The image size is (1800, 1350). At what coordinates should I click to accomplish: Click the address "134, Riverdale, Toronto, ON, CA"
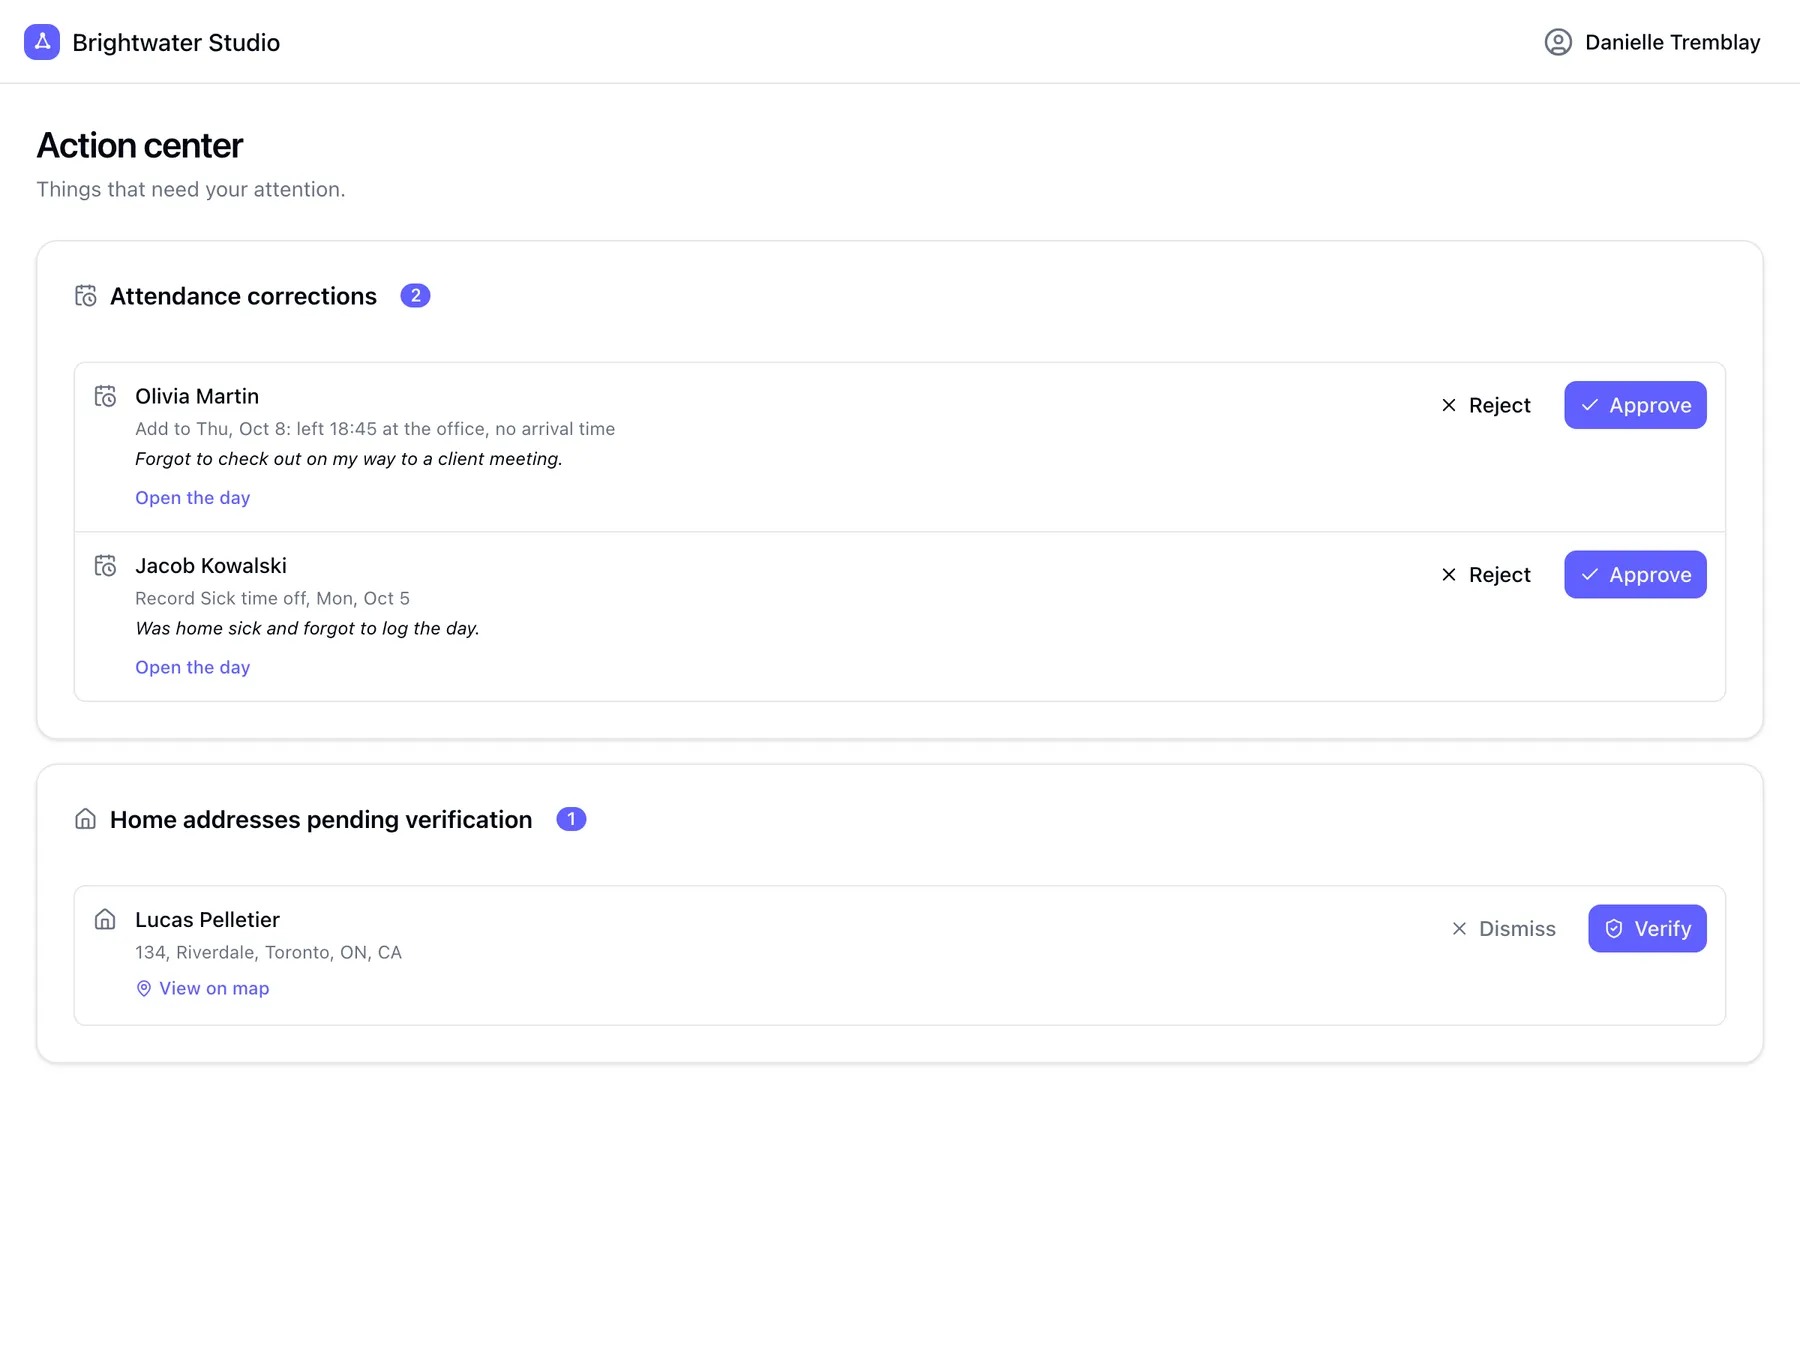pyautogui.click(x=268, y=952)
